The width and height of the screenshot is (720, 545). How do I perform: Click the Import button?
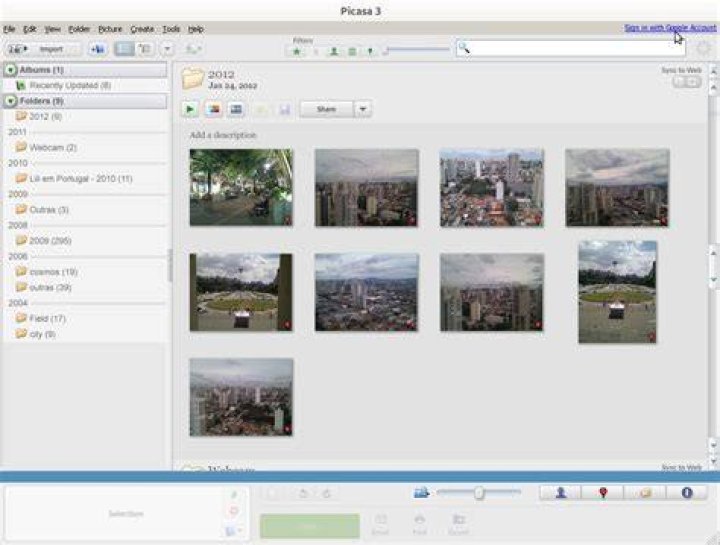pos(44,49)
